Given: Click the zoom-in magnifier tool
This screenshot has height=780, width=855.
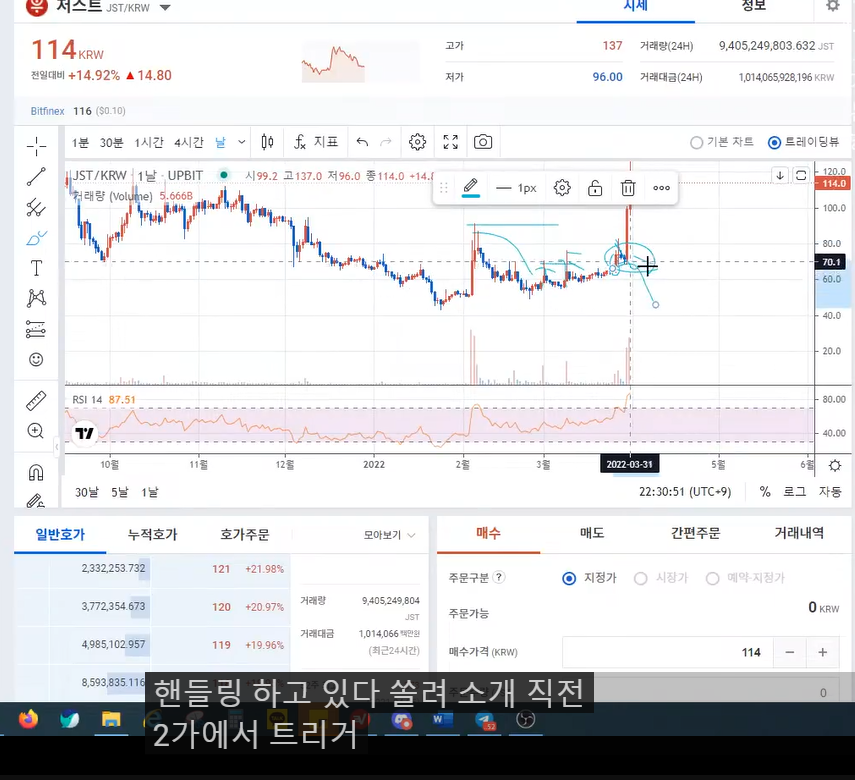Looking at the screenshot, I should (36, 431).
